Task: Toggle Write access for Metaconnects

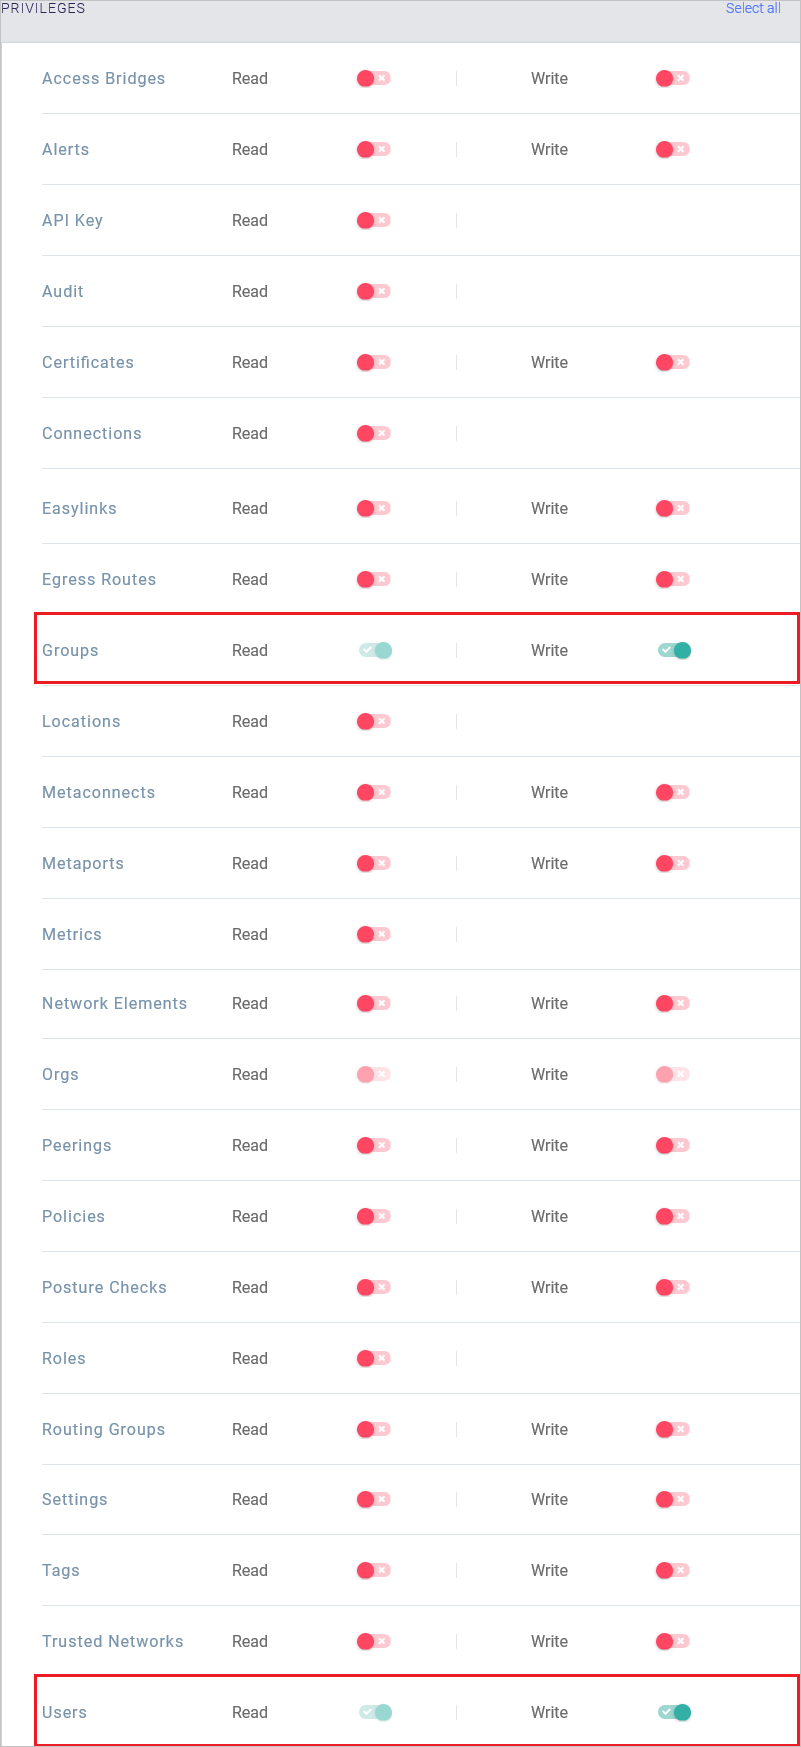Action: [671, 792]
